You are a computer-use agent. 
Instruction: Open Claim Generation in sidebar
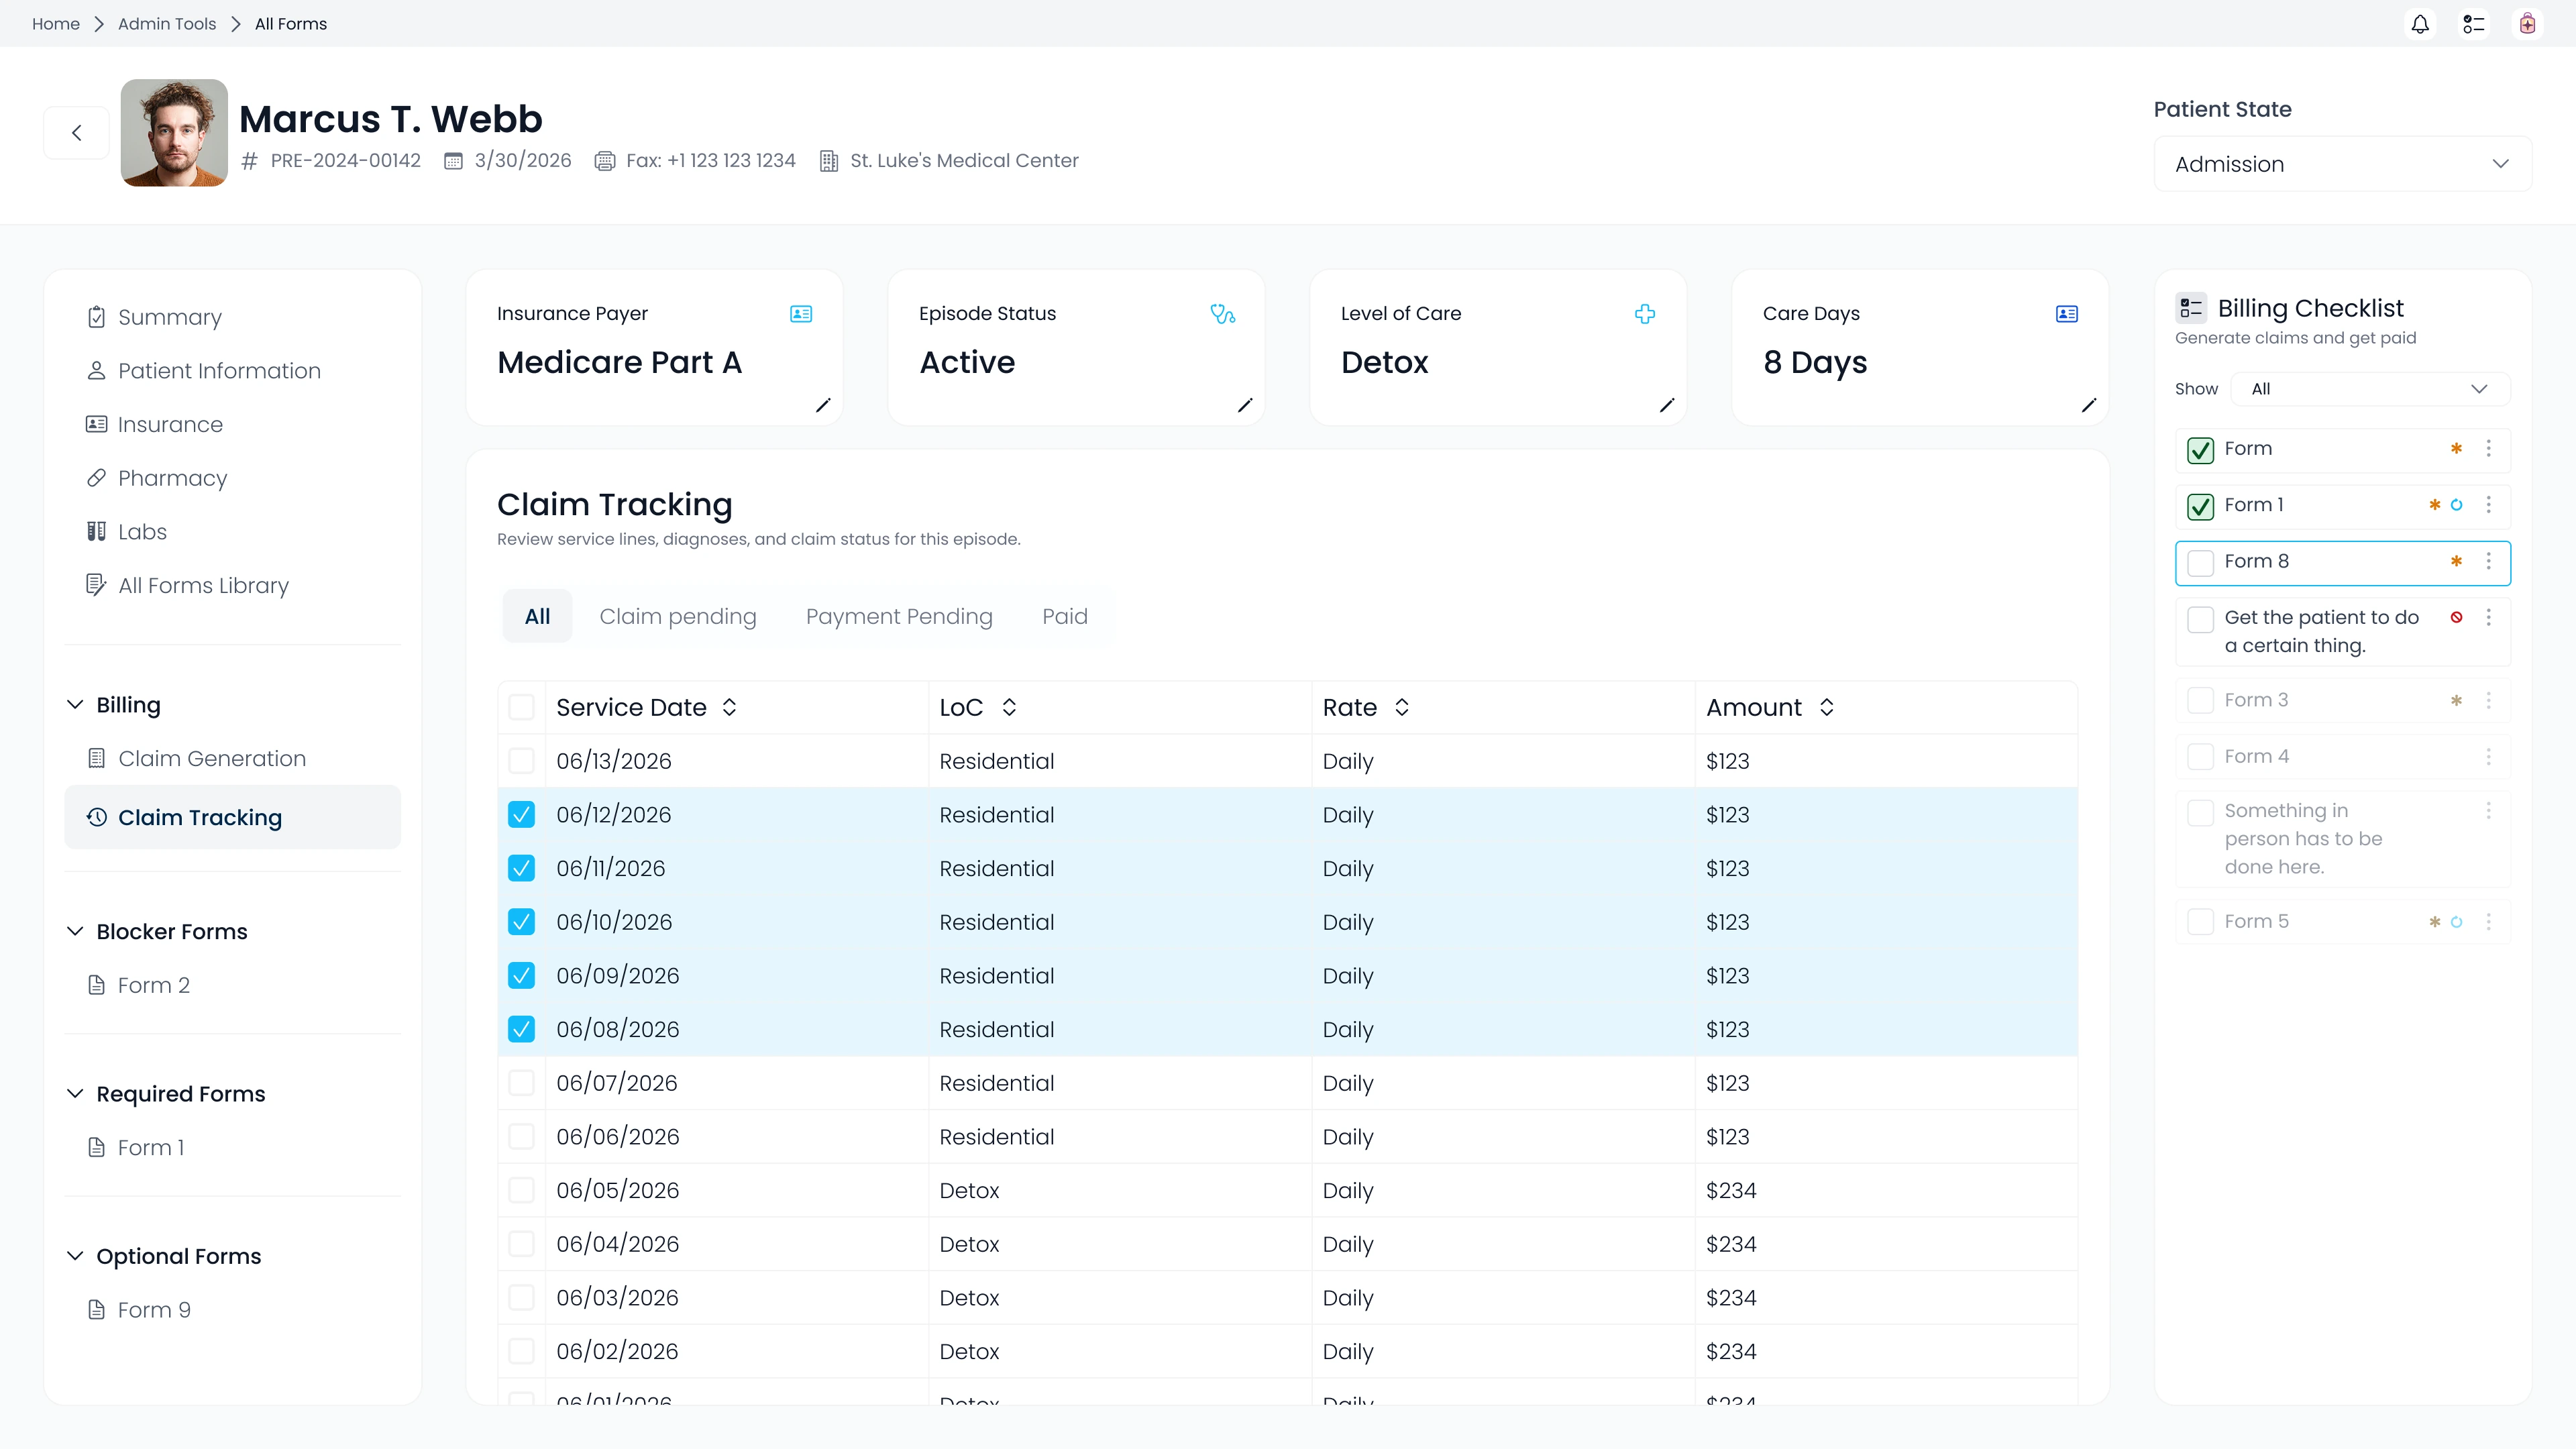pyautogui.click(x=212, y=759)
